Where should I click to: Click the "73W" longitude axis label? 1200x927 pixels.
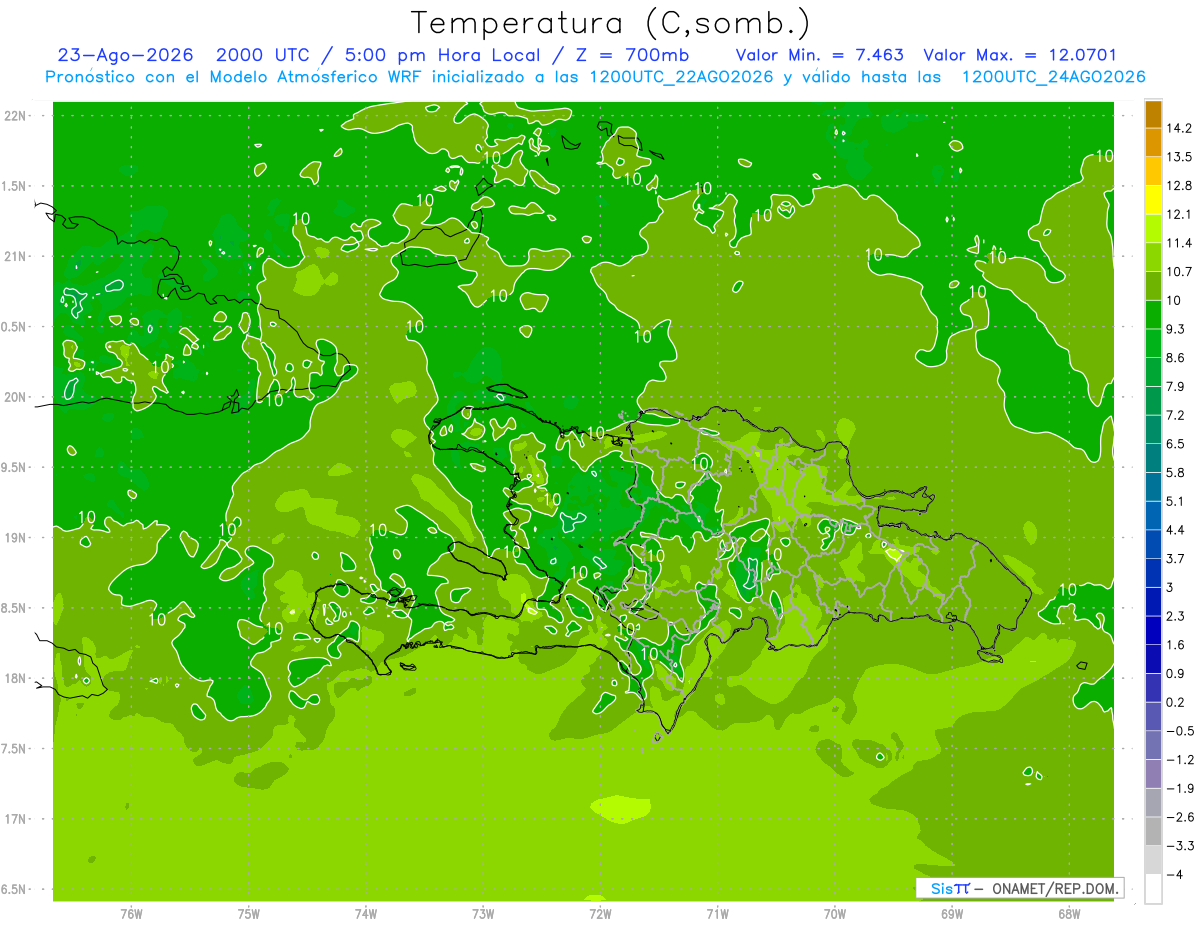click(x=483, y=914)
